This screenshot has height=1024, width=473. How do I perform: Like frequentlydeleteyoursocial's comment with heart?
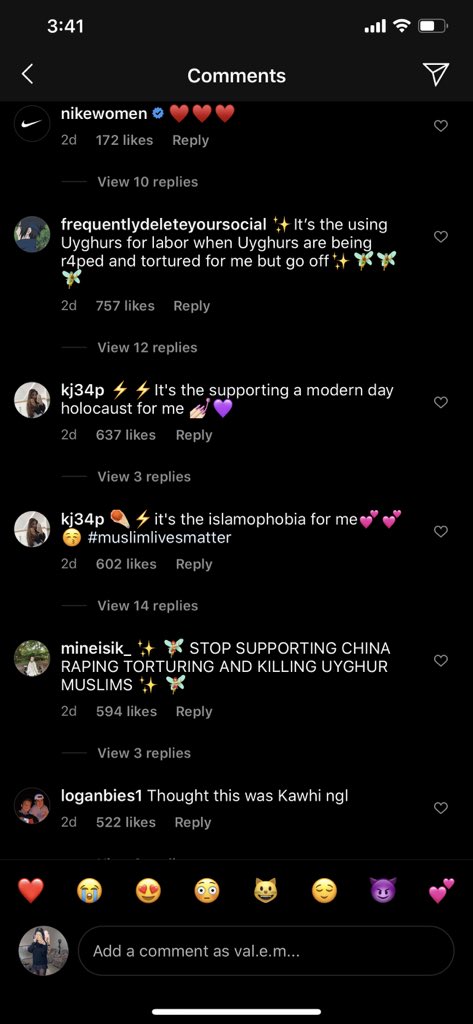tap(441, 237)
